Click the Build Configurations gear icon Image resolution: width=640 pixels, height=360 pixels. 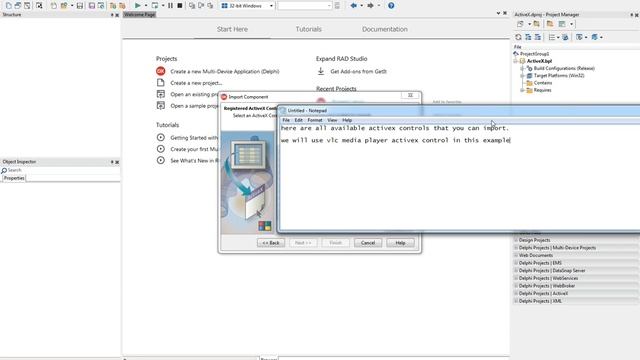click(529, 68)
